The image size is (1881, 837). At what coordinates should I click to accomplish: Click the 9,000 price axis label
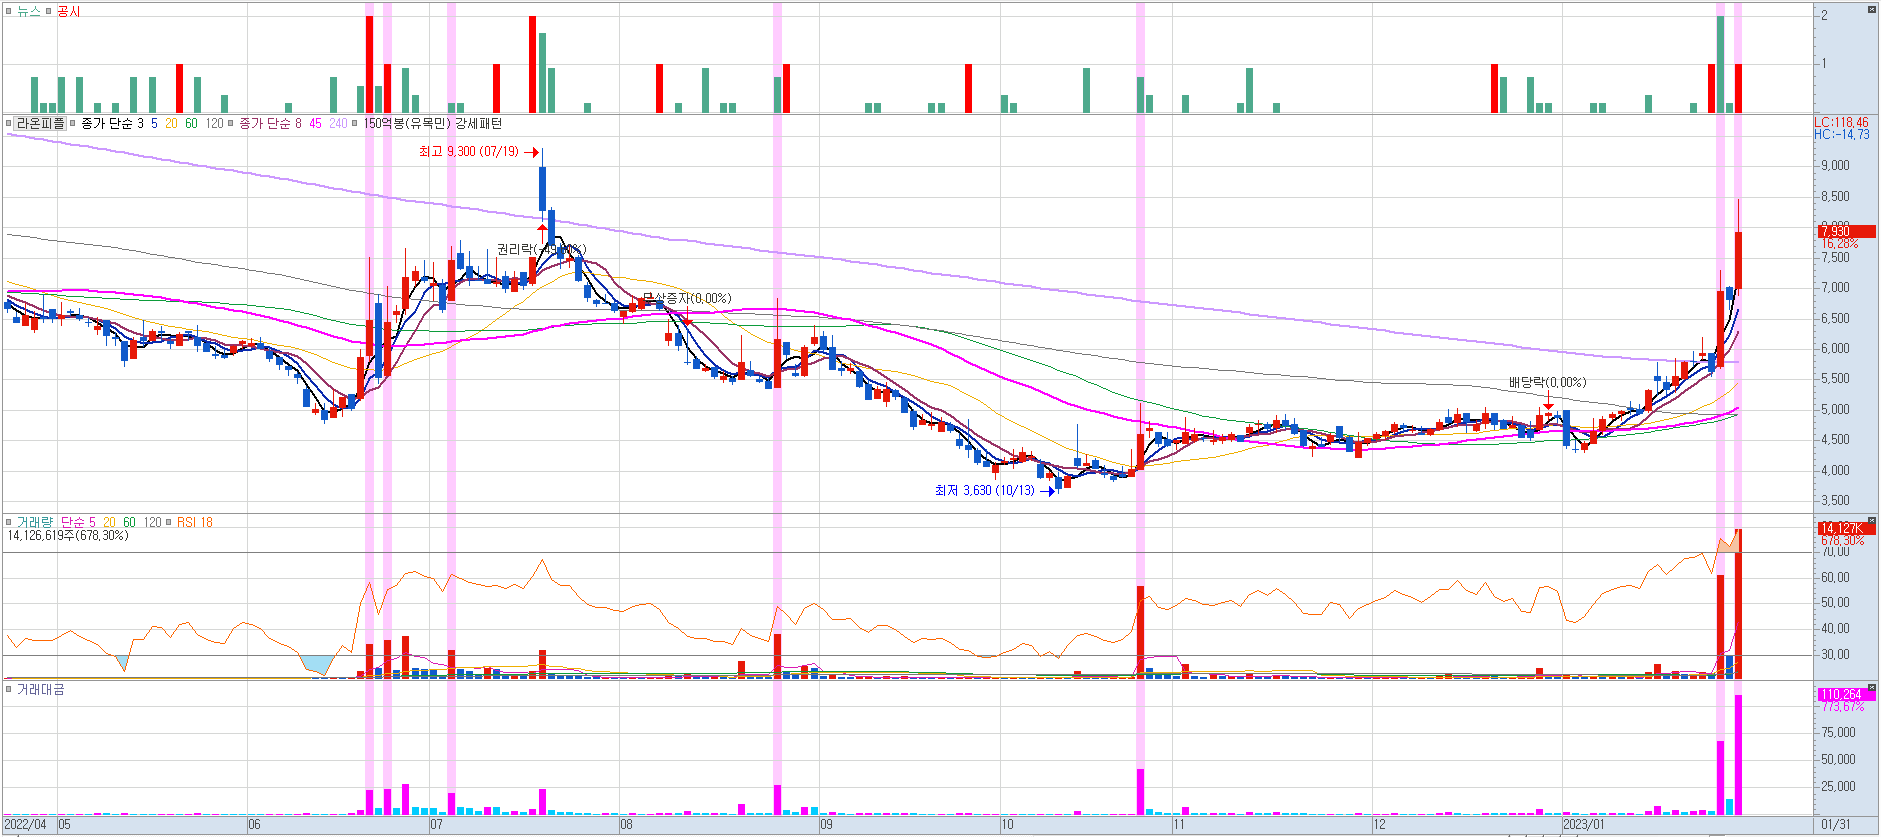(1835, 165)
